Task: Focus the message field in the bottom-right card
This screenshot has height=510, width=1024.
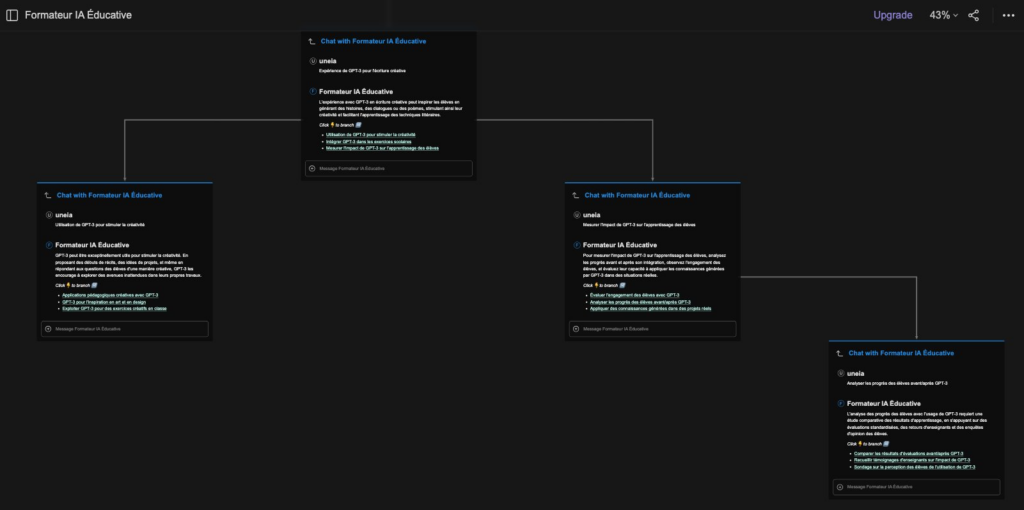Action: tap(917, 487)
